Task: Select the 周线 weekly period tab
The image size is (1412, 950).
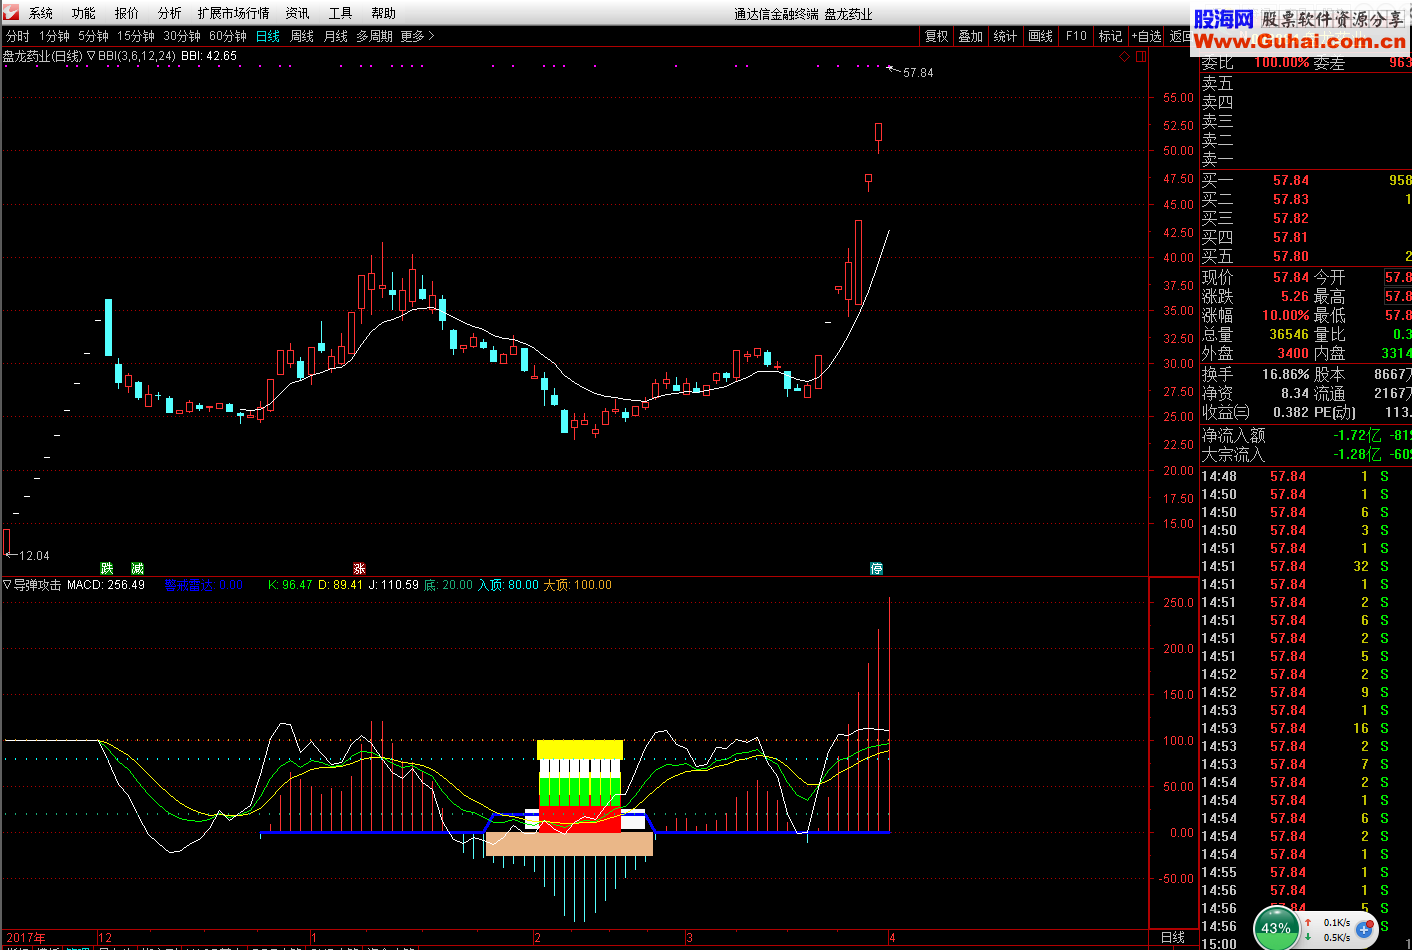Action: (302, 36)
